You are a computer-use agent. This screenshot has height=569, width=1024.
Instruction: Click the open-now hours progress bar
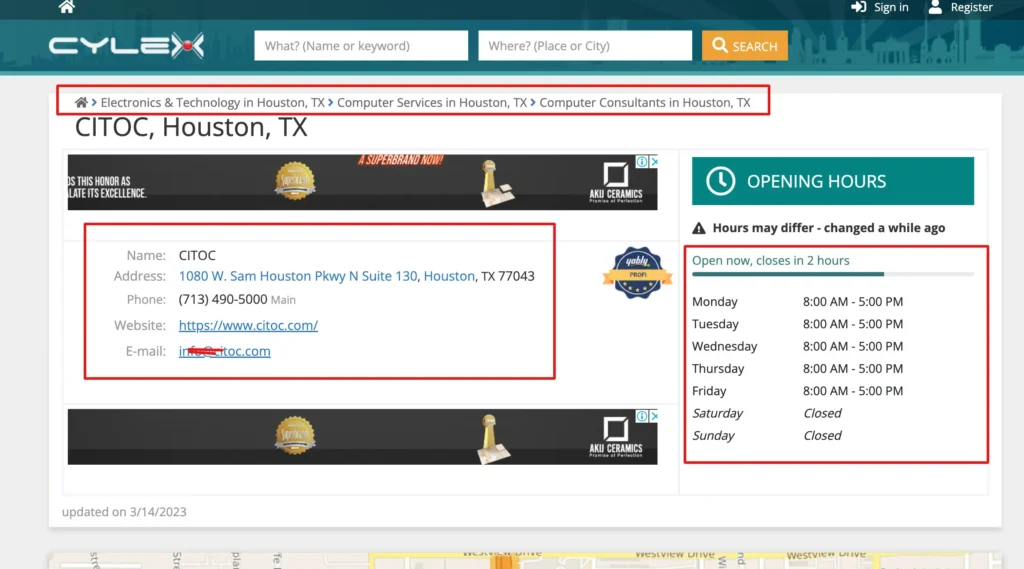click(832, 274)
